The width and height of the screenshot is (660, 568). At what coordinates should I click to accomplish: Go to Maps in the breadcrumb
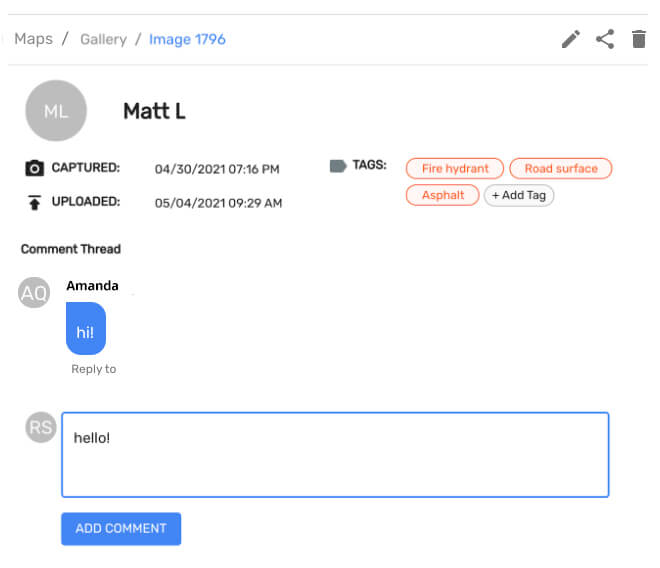(x=34, y=39)
